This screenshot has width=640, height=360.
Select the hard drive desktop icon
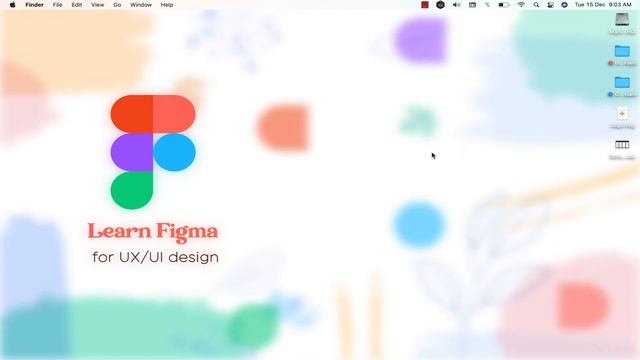pyautogui.click(x=622, y=19)
